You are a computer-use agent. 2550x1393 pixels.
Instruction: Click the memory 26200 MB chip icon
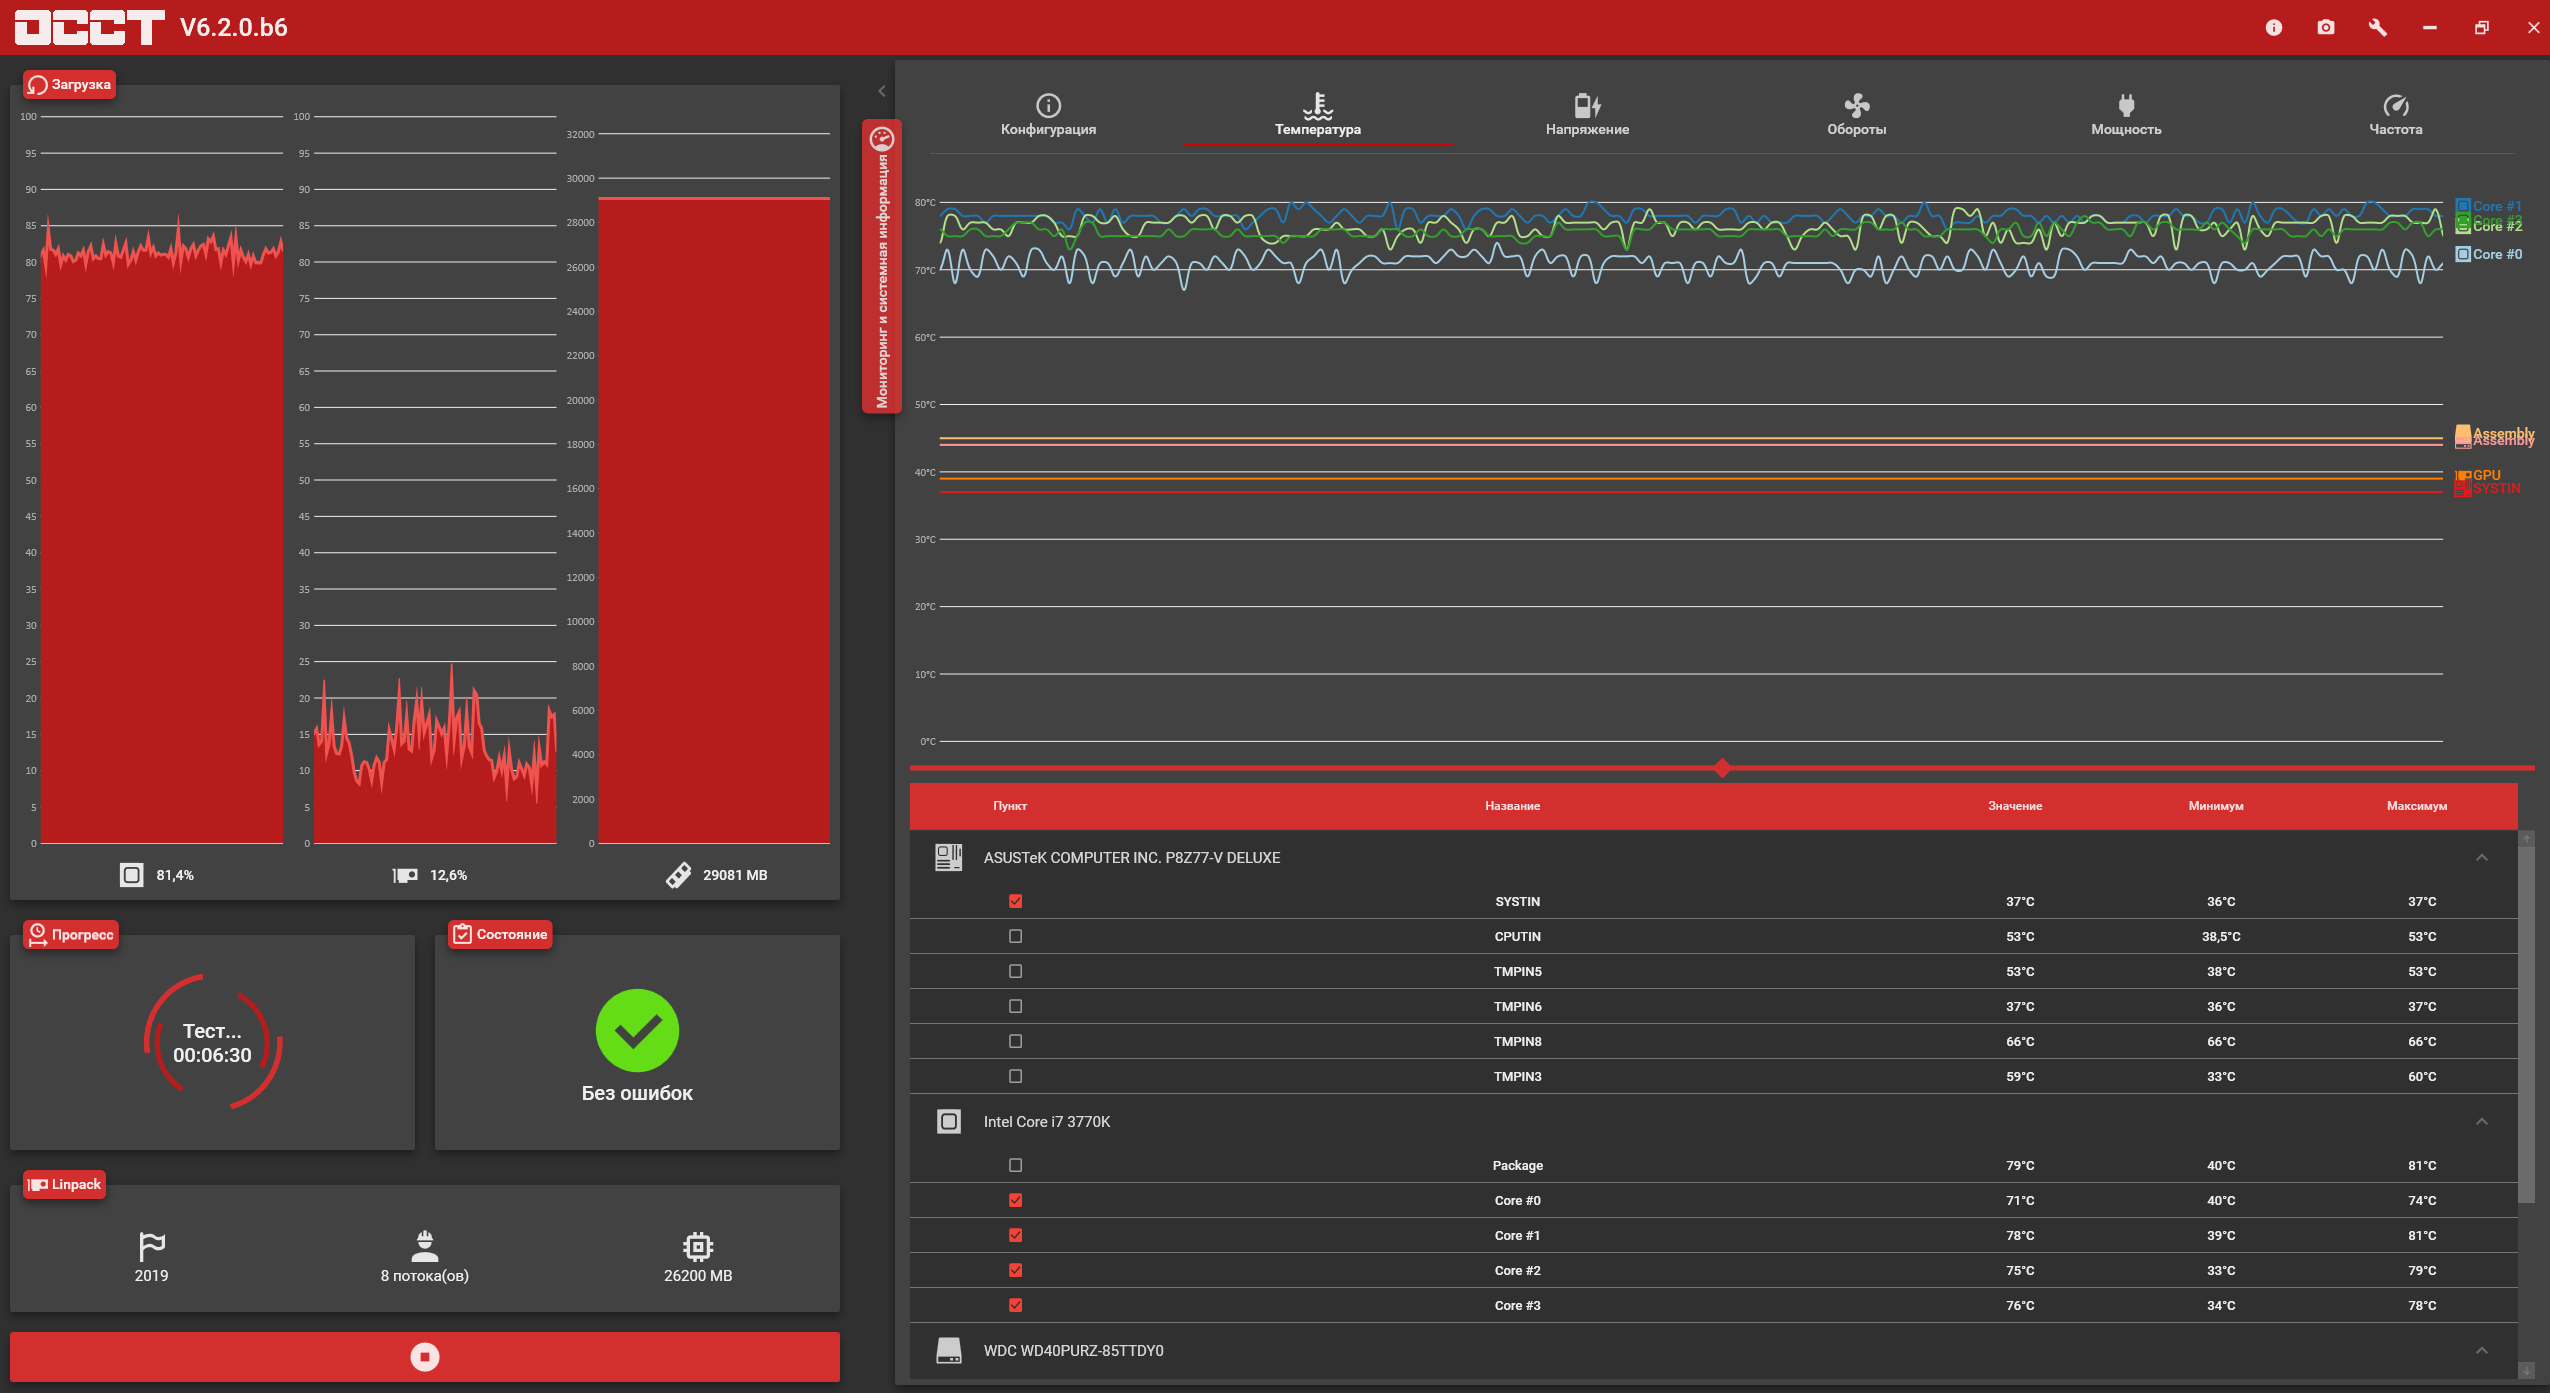[697, 1246]
